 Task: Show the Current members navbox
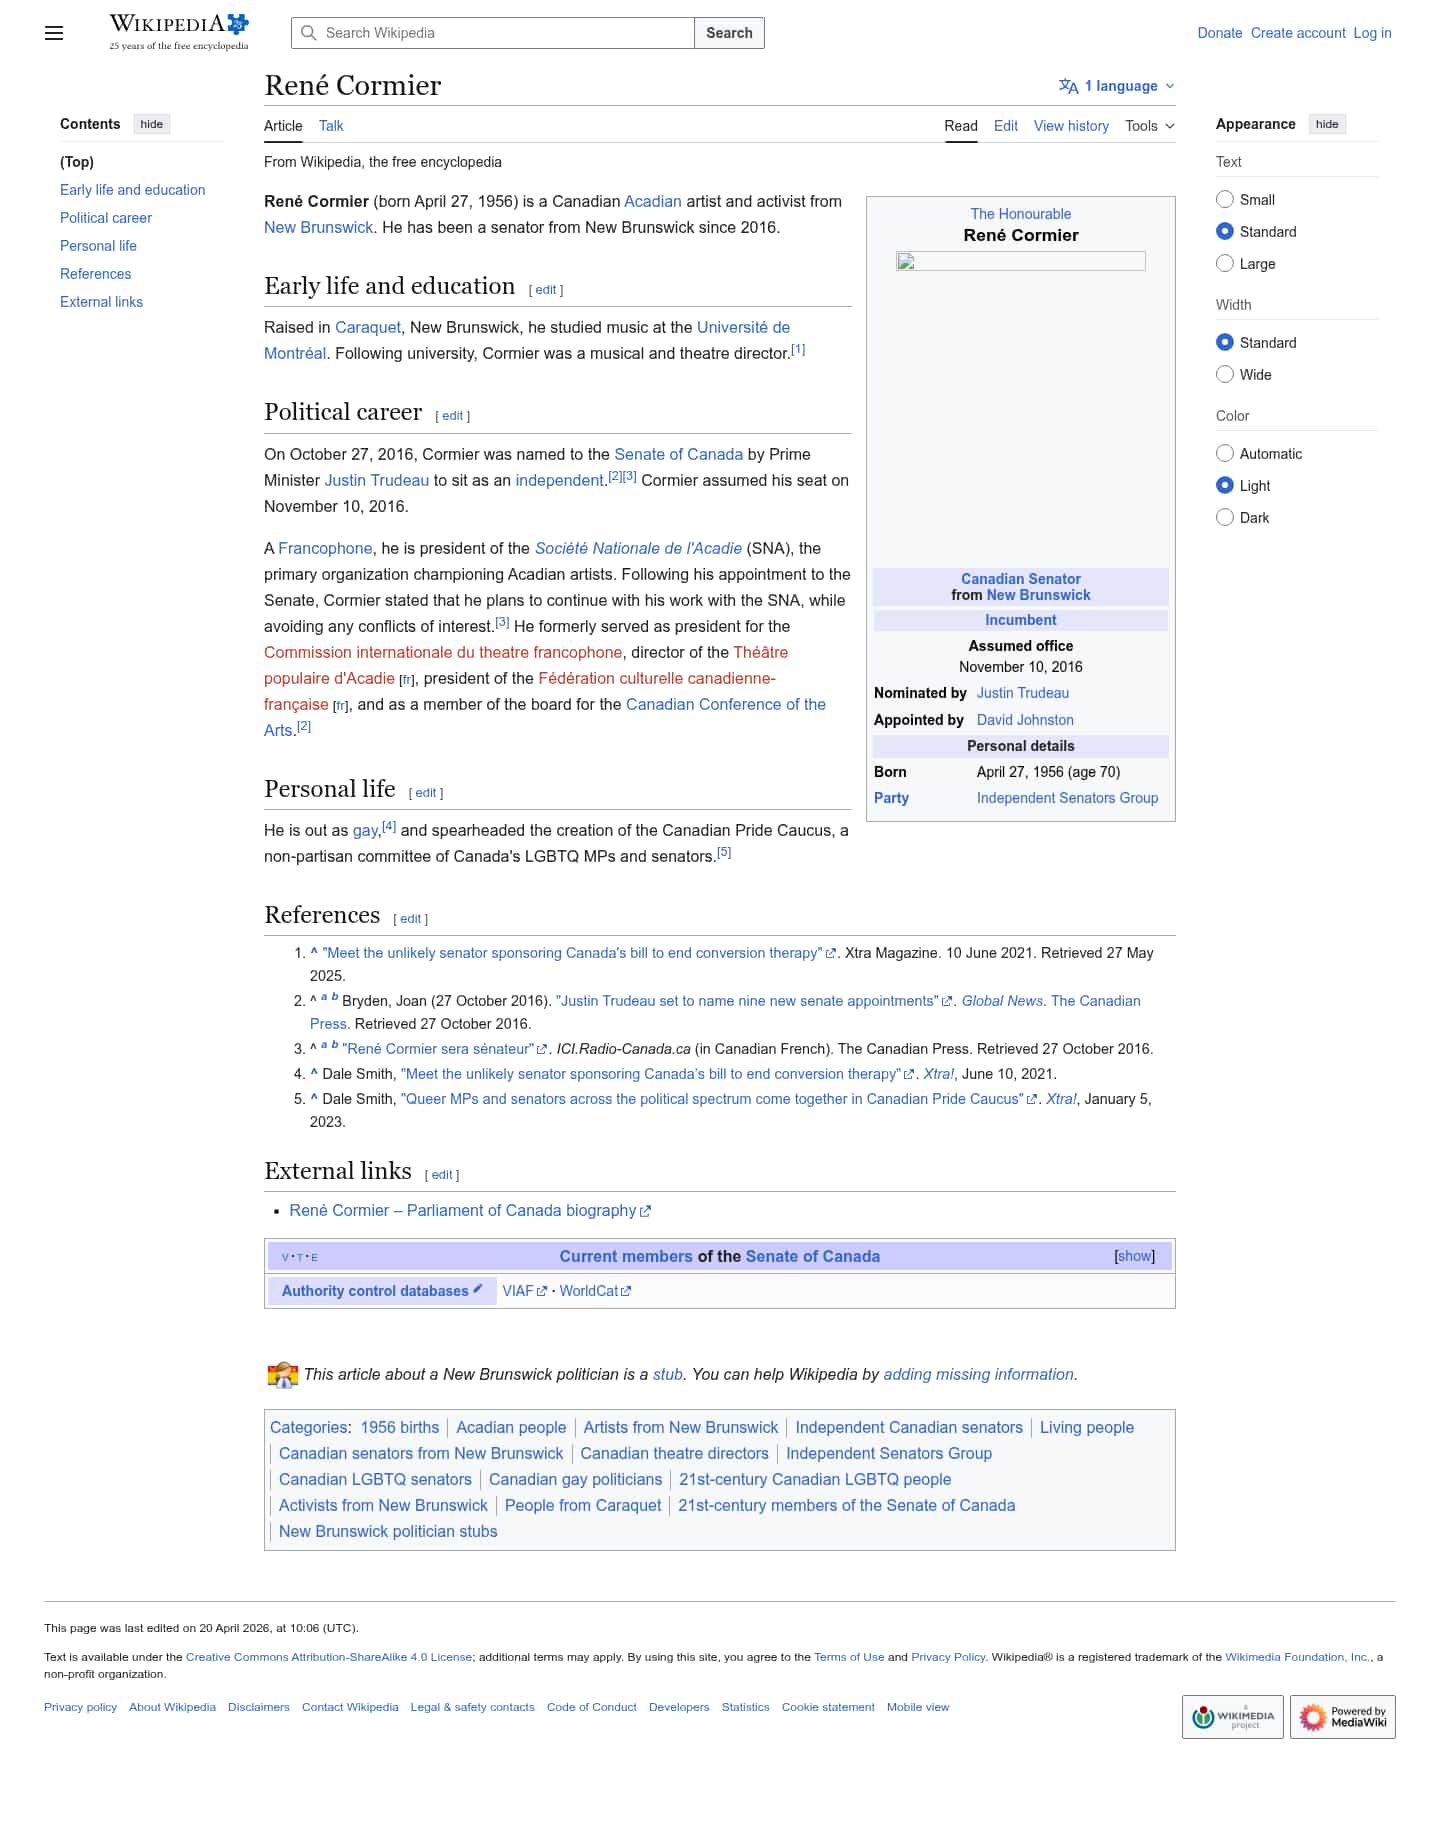click(1134, 1256)
